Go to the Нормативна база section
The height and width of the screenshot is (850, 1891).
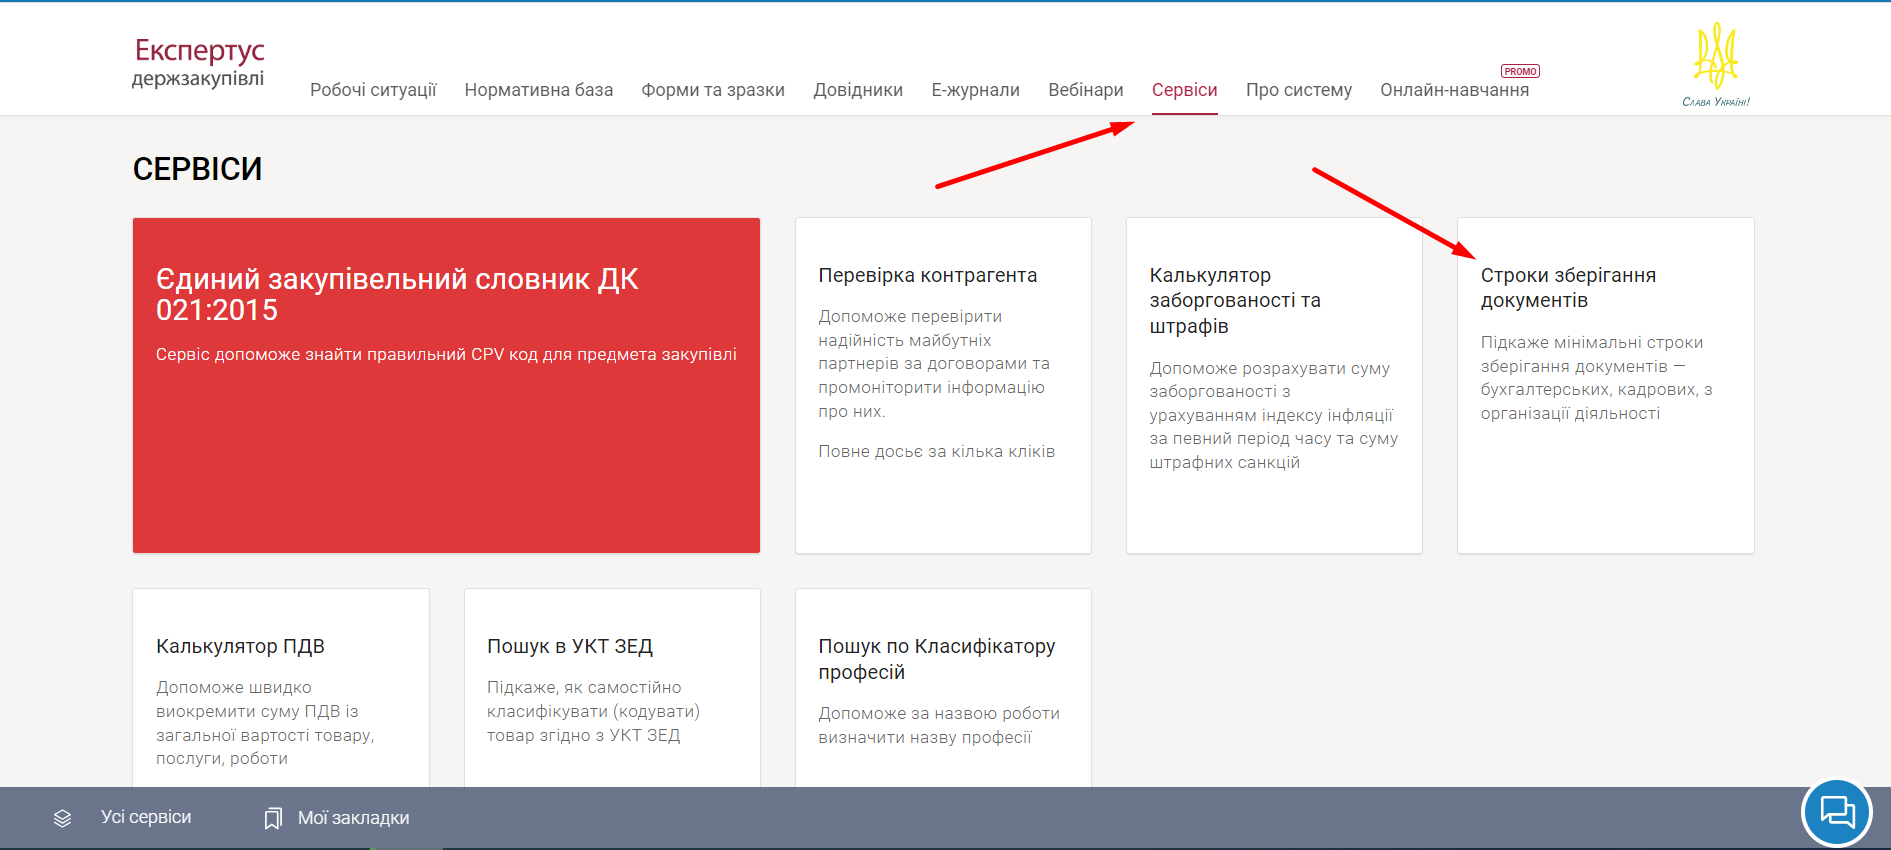click(x=538, y=90)
